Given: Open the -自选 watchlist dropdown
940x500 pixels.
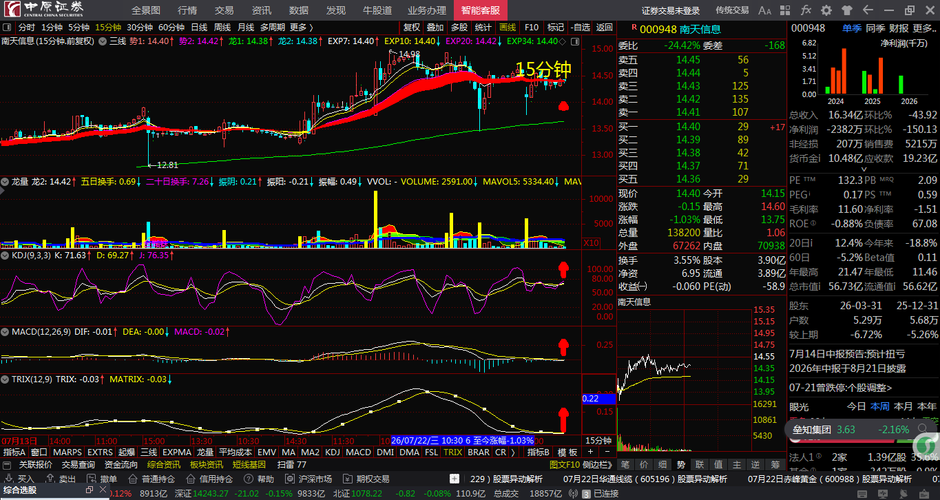Looking at the screenshot, I should point(580,28).
